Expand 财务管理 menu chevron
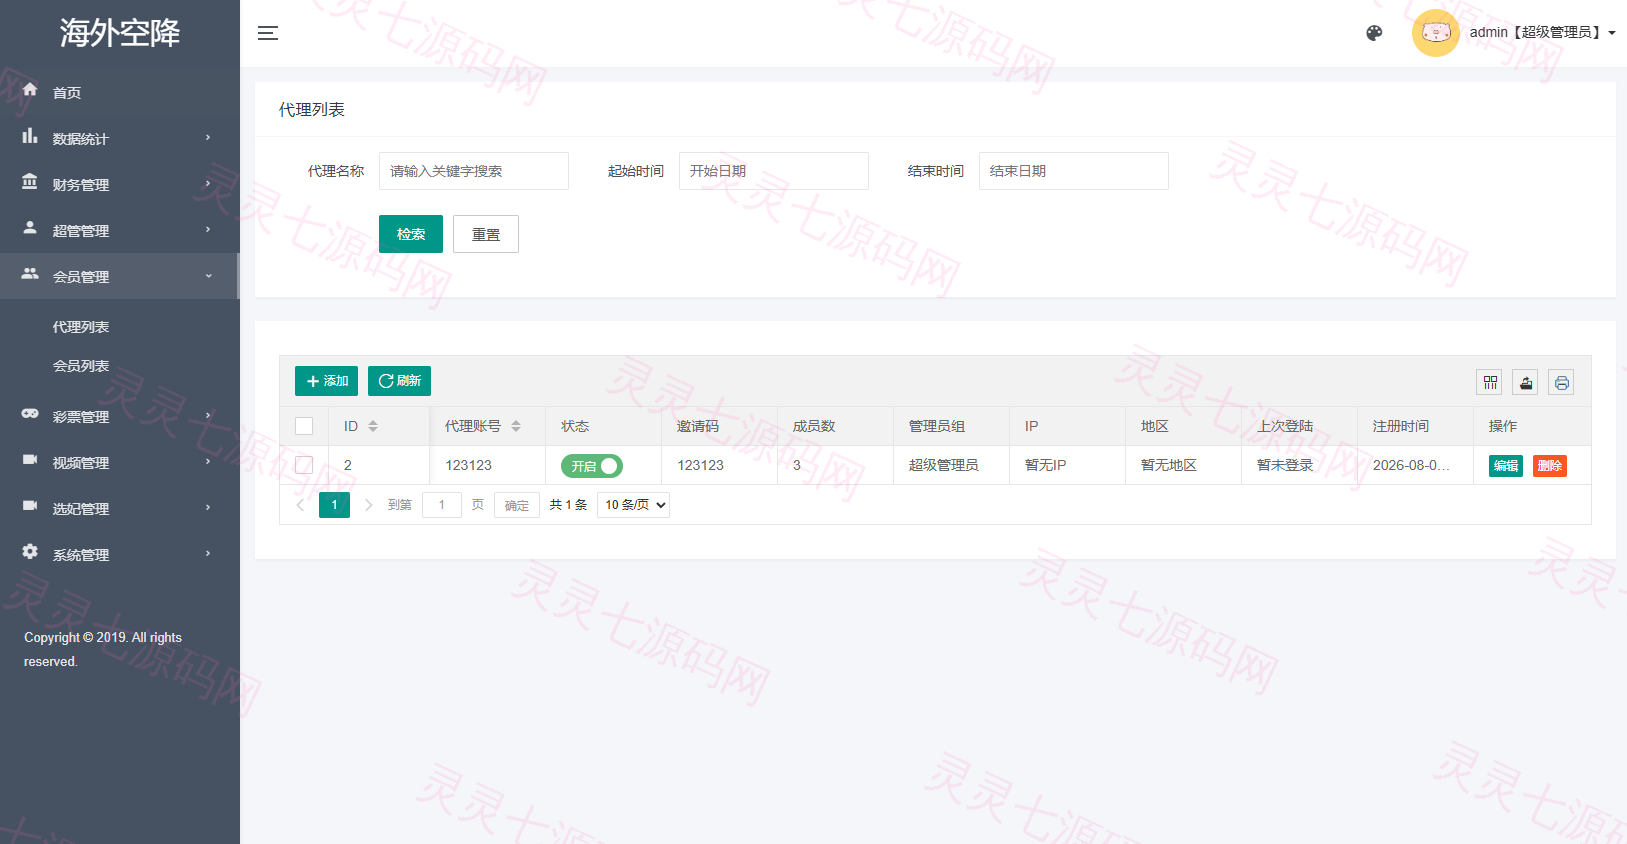Image resolution: width=1627 pixels, height=844 pixels. coord(208,184)
